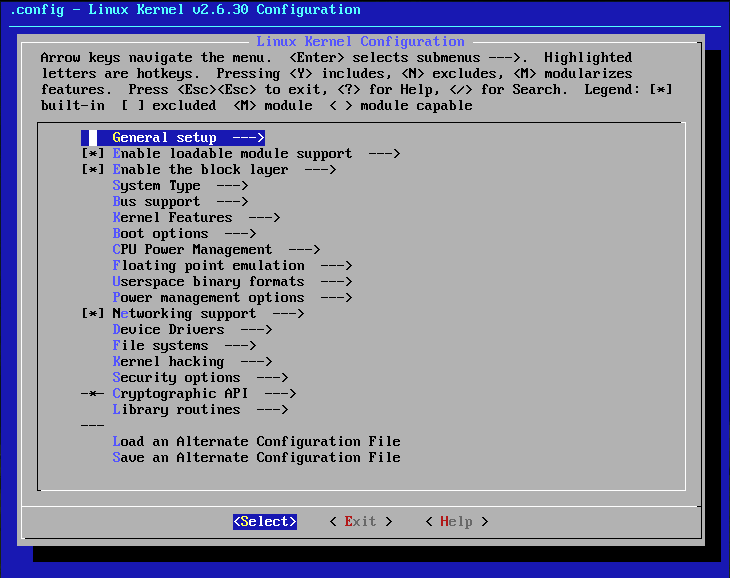Select Userspace binary formats entry

point(232,282)
